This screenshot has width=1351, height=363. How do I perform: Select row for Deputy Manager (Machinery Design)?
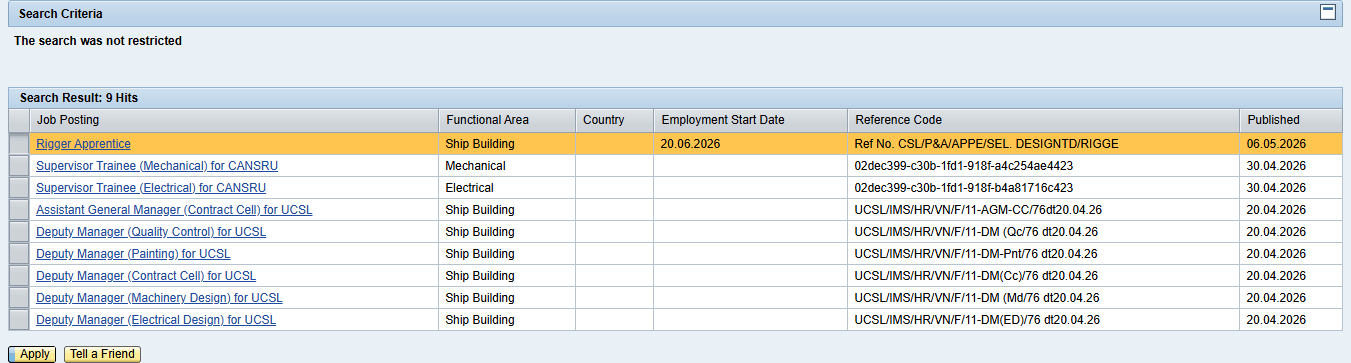[19, 298]
